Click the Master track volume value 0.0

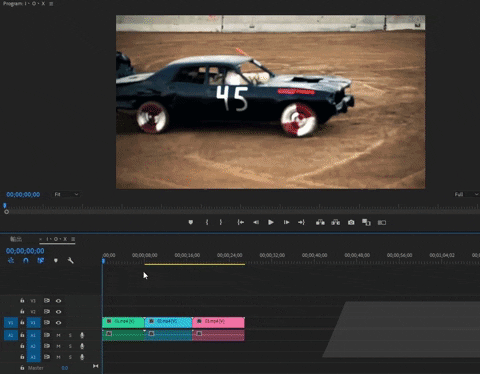point(65,368)
